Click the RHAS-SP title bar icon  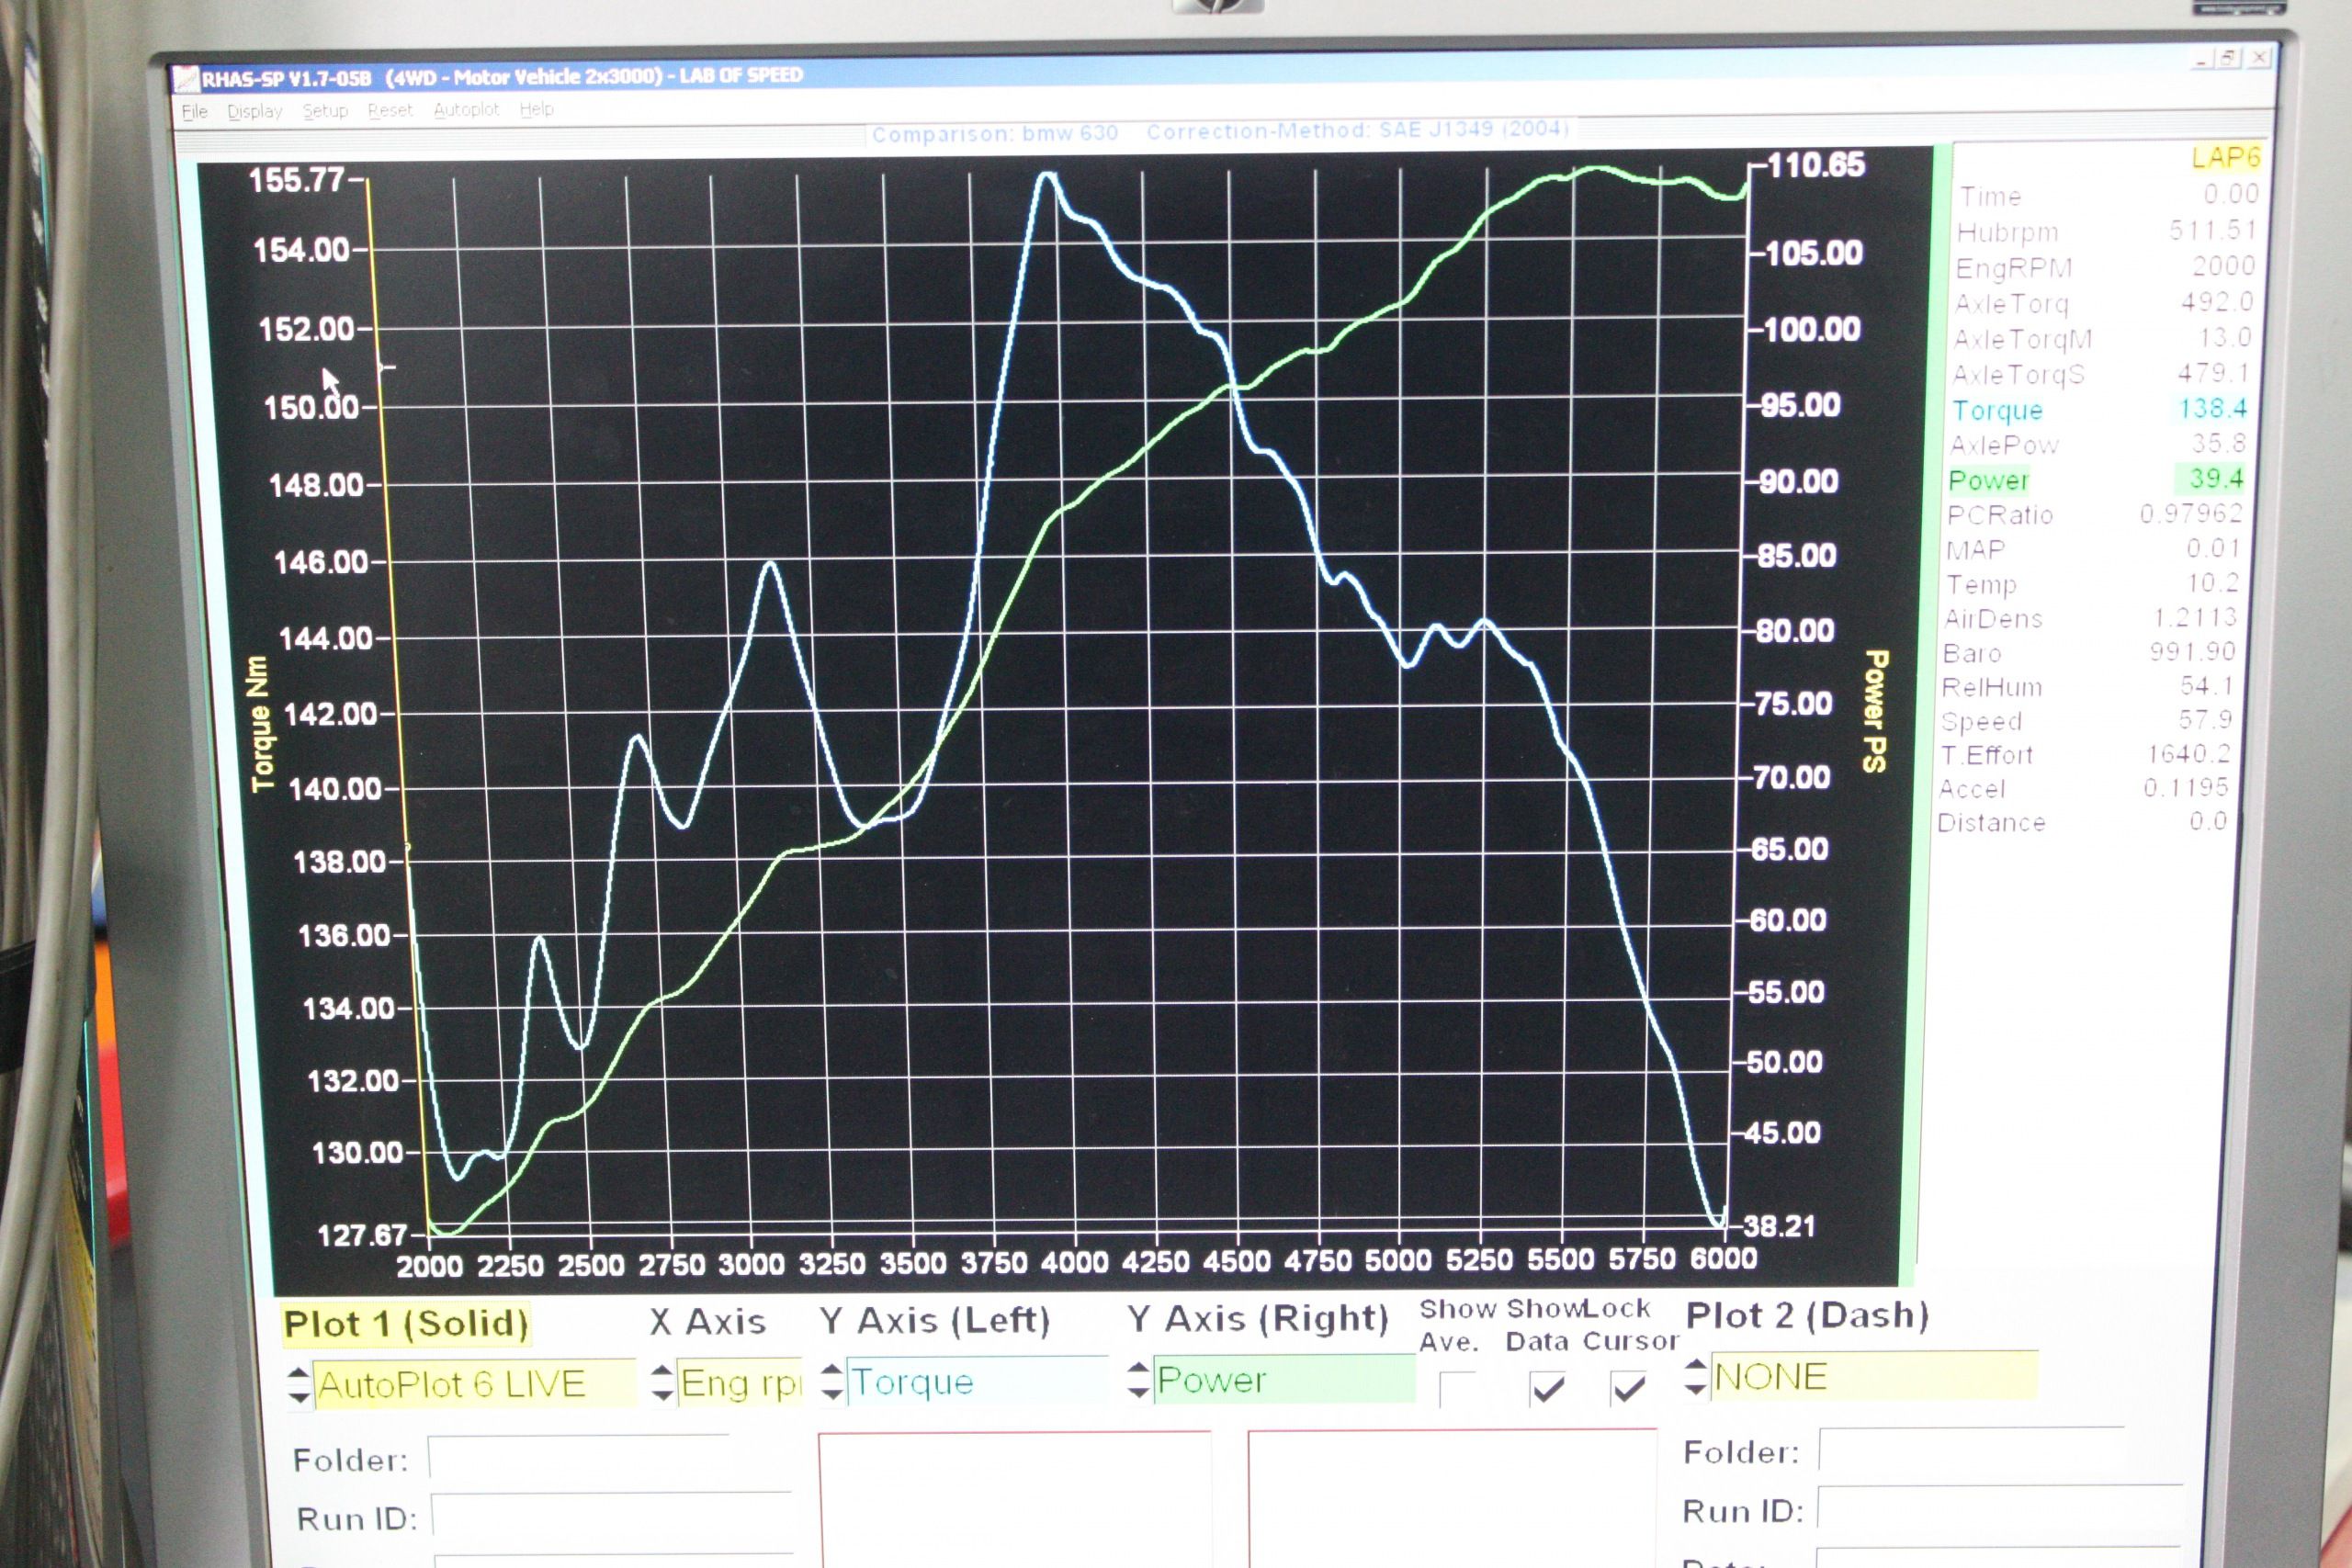186,79
